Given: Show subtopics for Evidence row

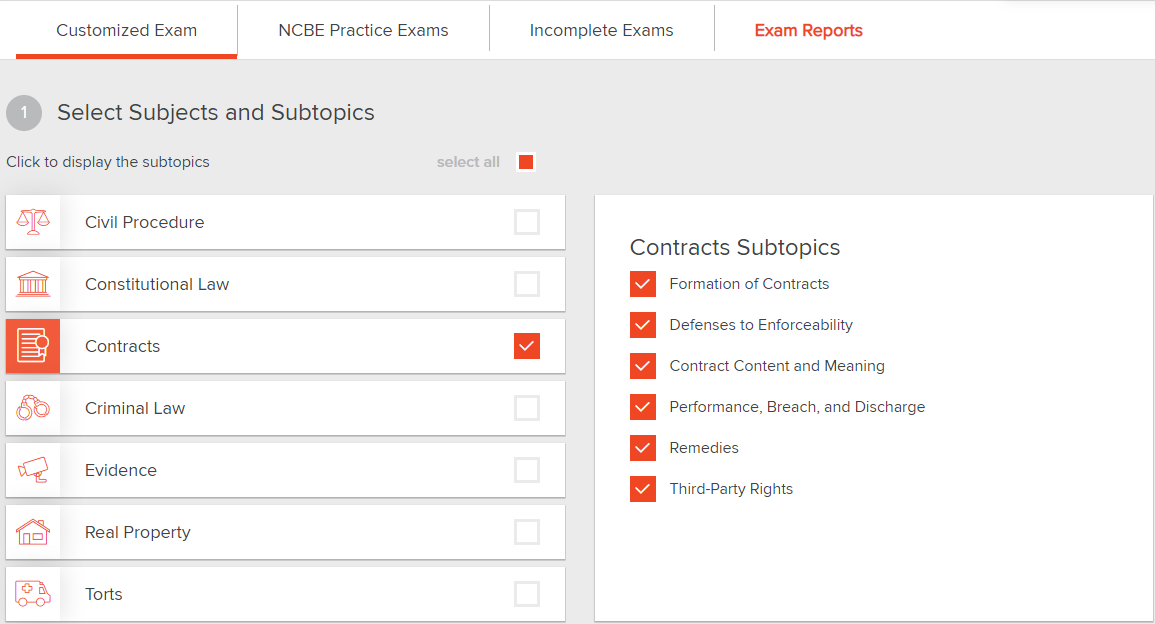Looking at the screenshot, I should 286,470.
